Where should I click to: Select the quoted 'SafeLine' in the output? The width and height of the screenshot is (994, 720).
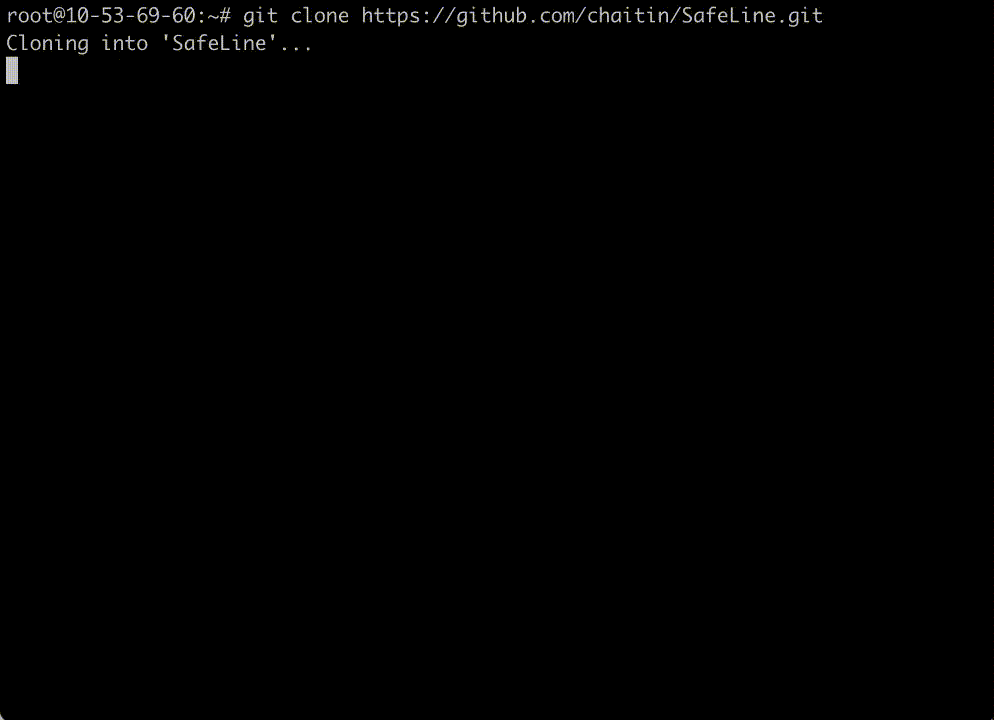(219, 44)
